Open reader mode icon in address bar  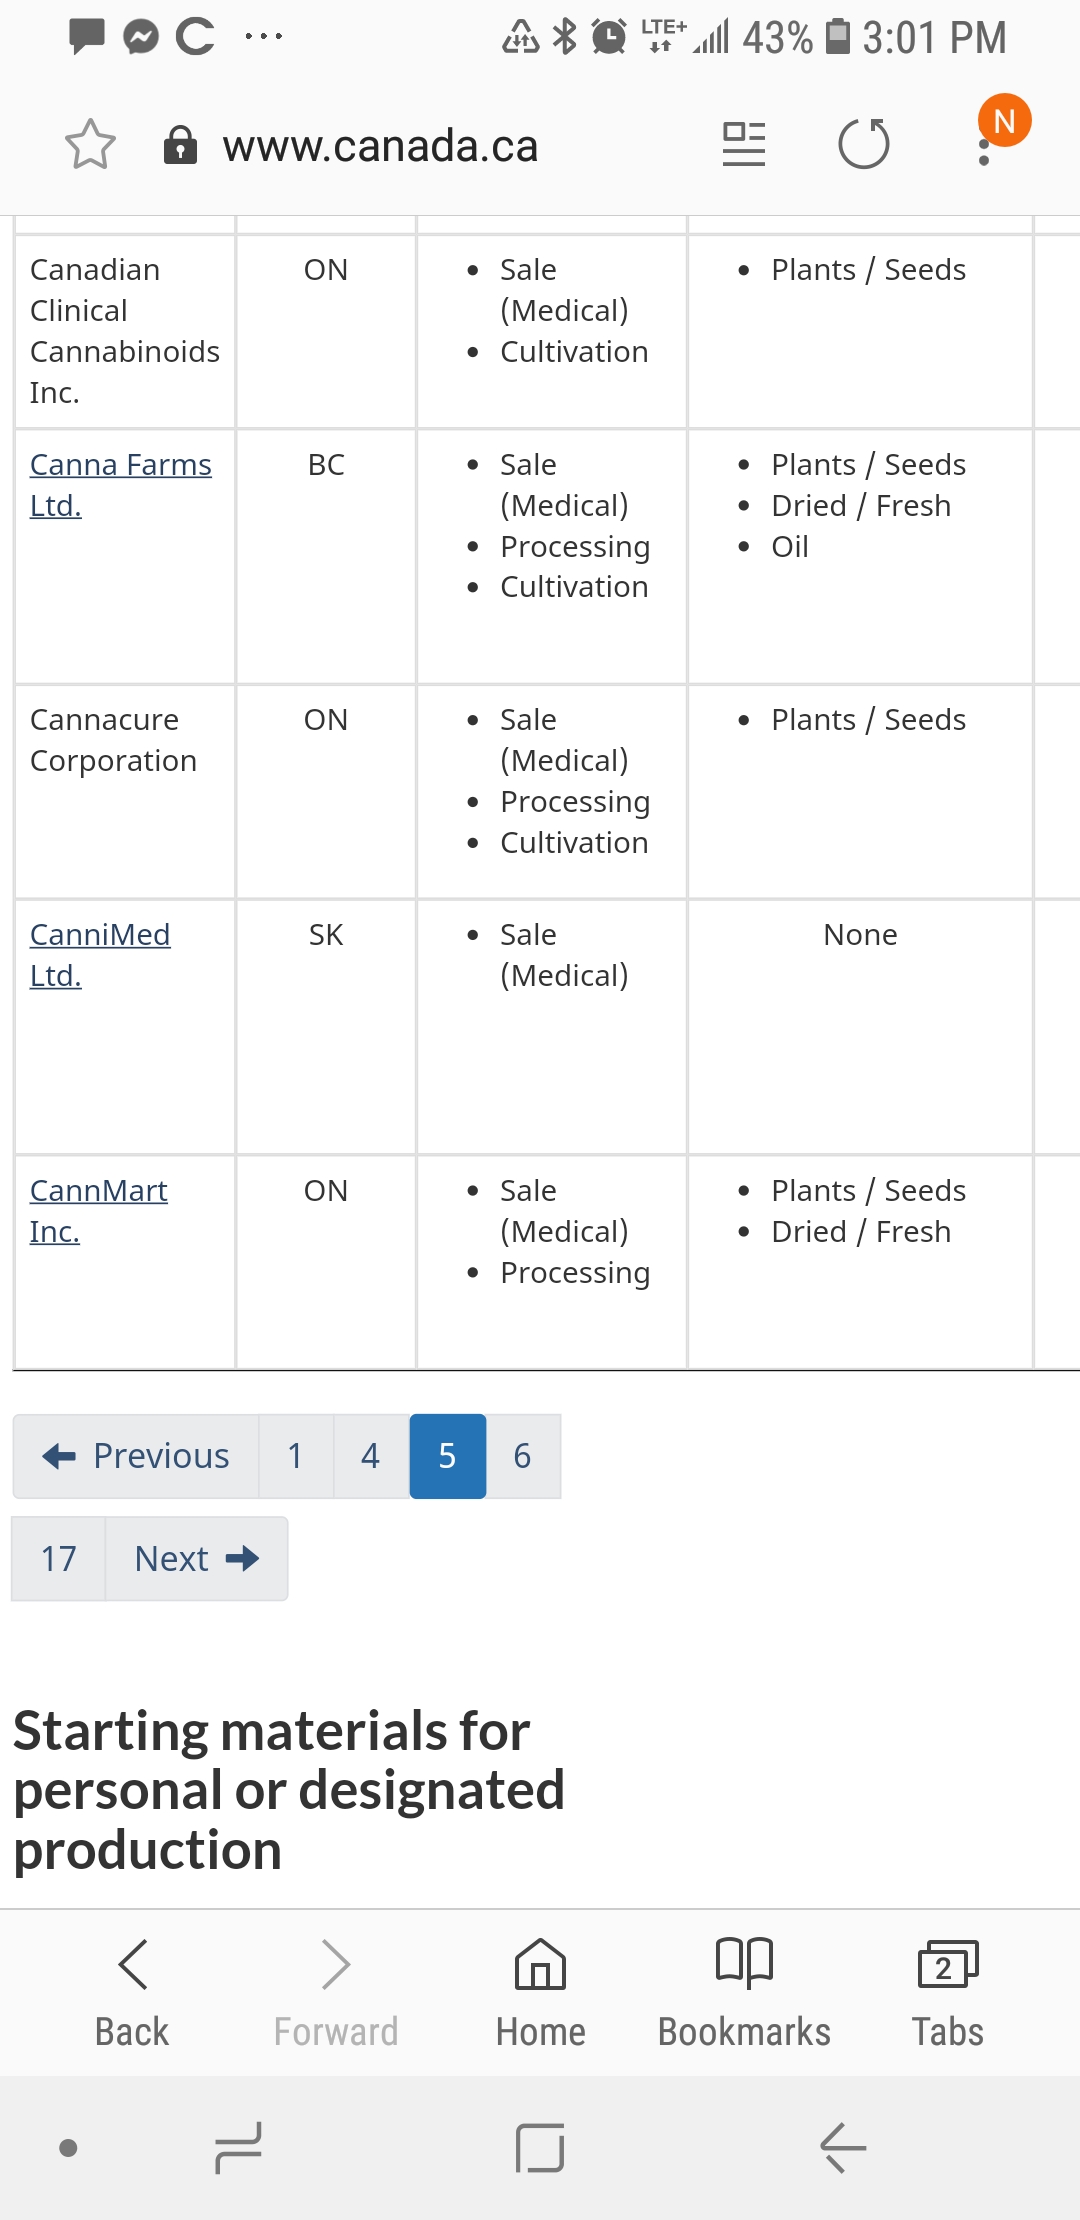point(744,144)
